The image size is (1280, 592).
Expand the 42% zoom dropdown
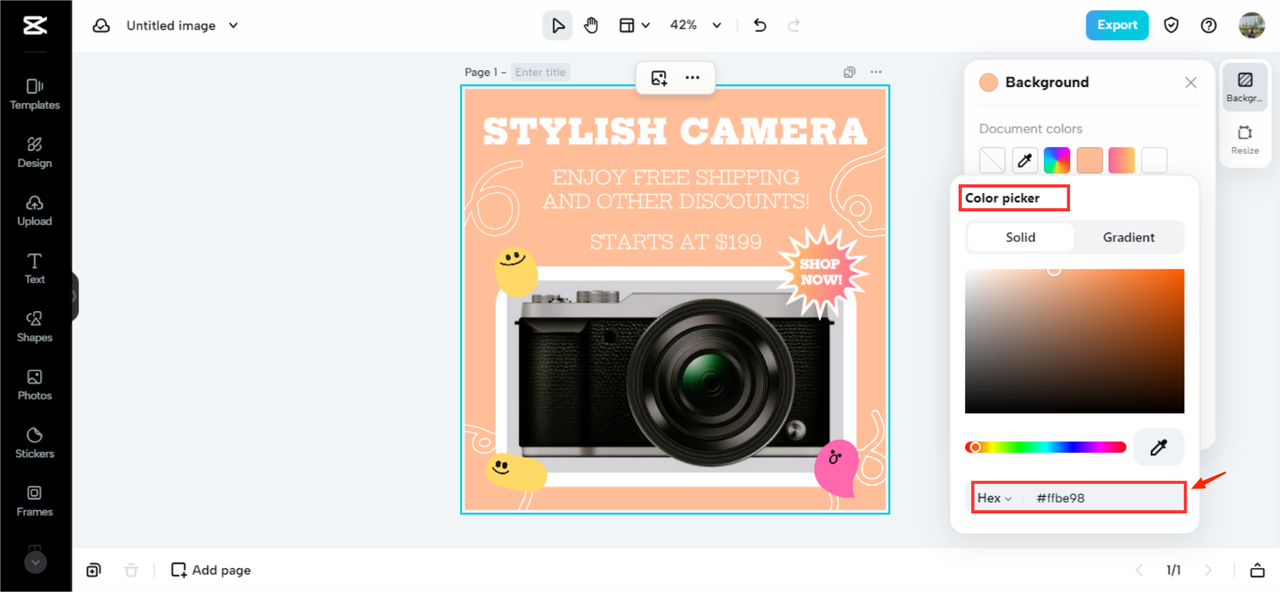point(716,25)
